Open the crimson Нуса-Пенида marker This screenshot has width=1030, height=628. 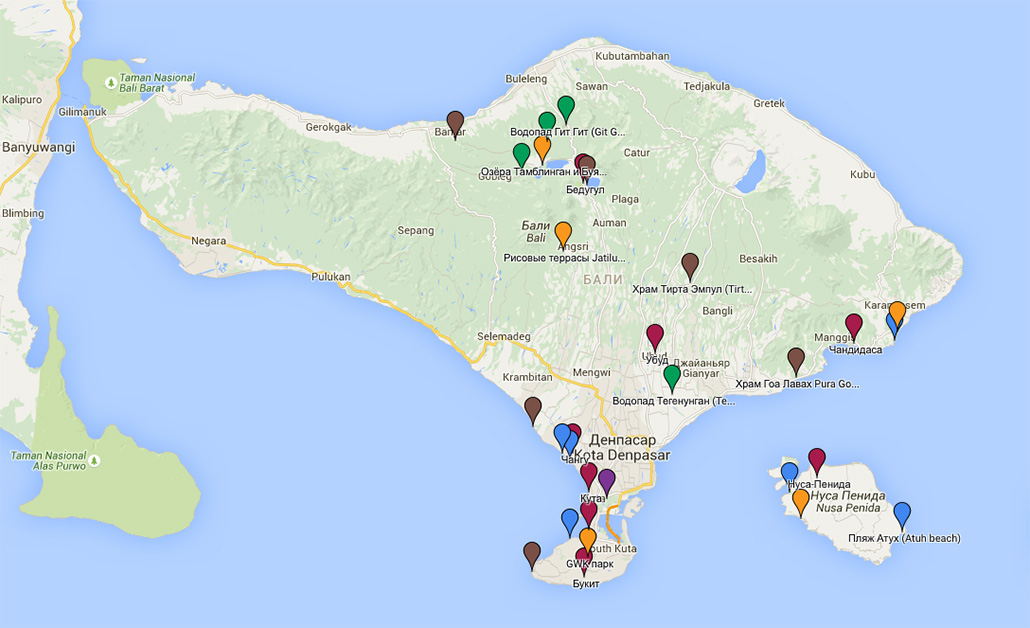click(817, 460)
